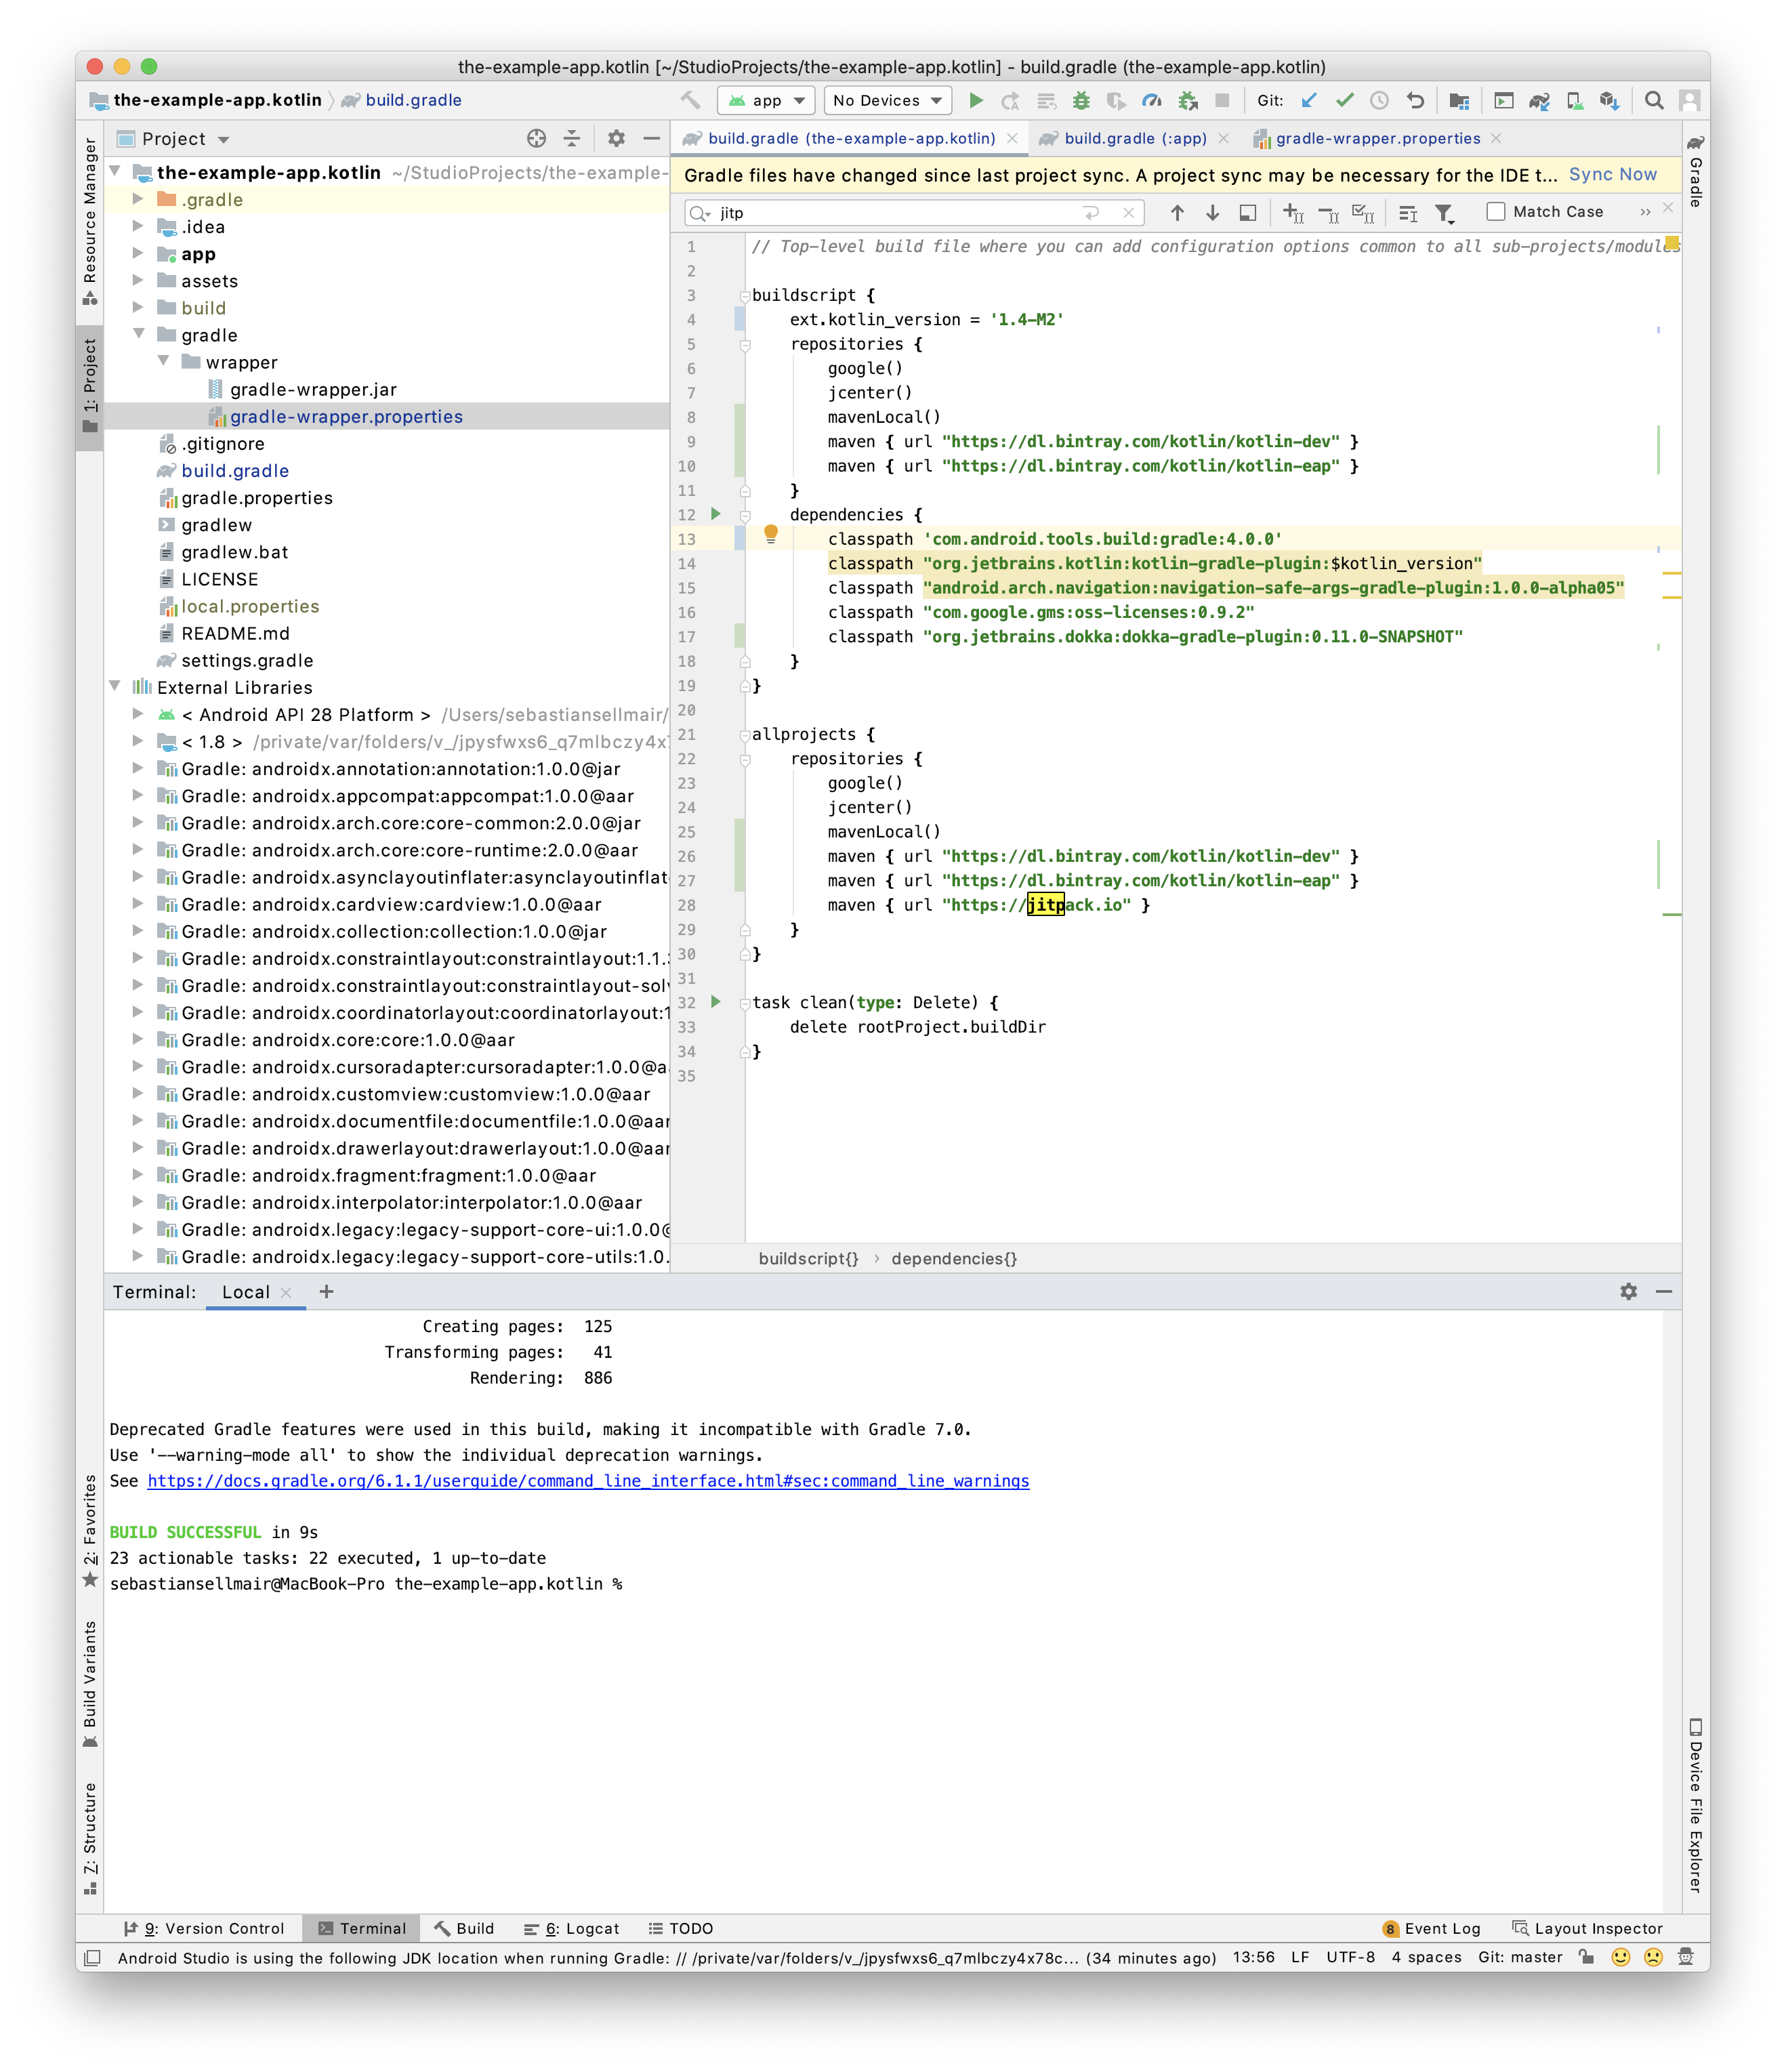Open the Debug 'app' tool

tap(1080, 101)
